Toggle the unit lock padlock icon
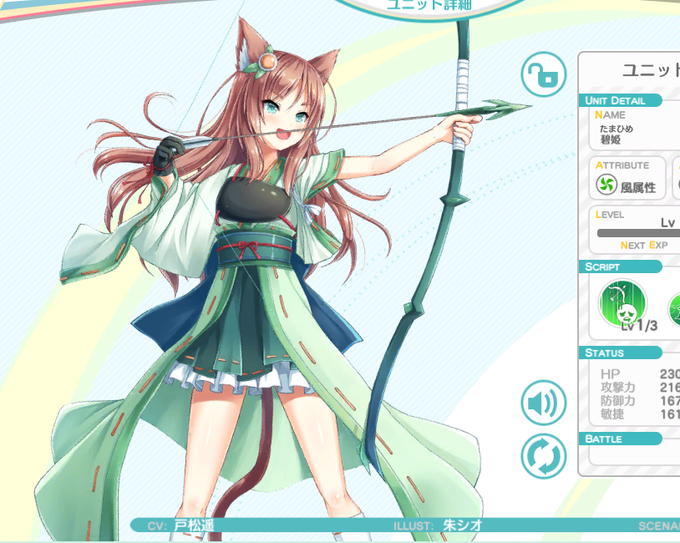This screenshot has height=543, width=680. 543,74
